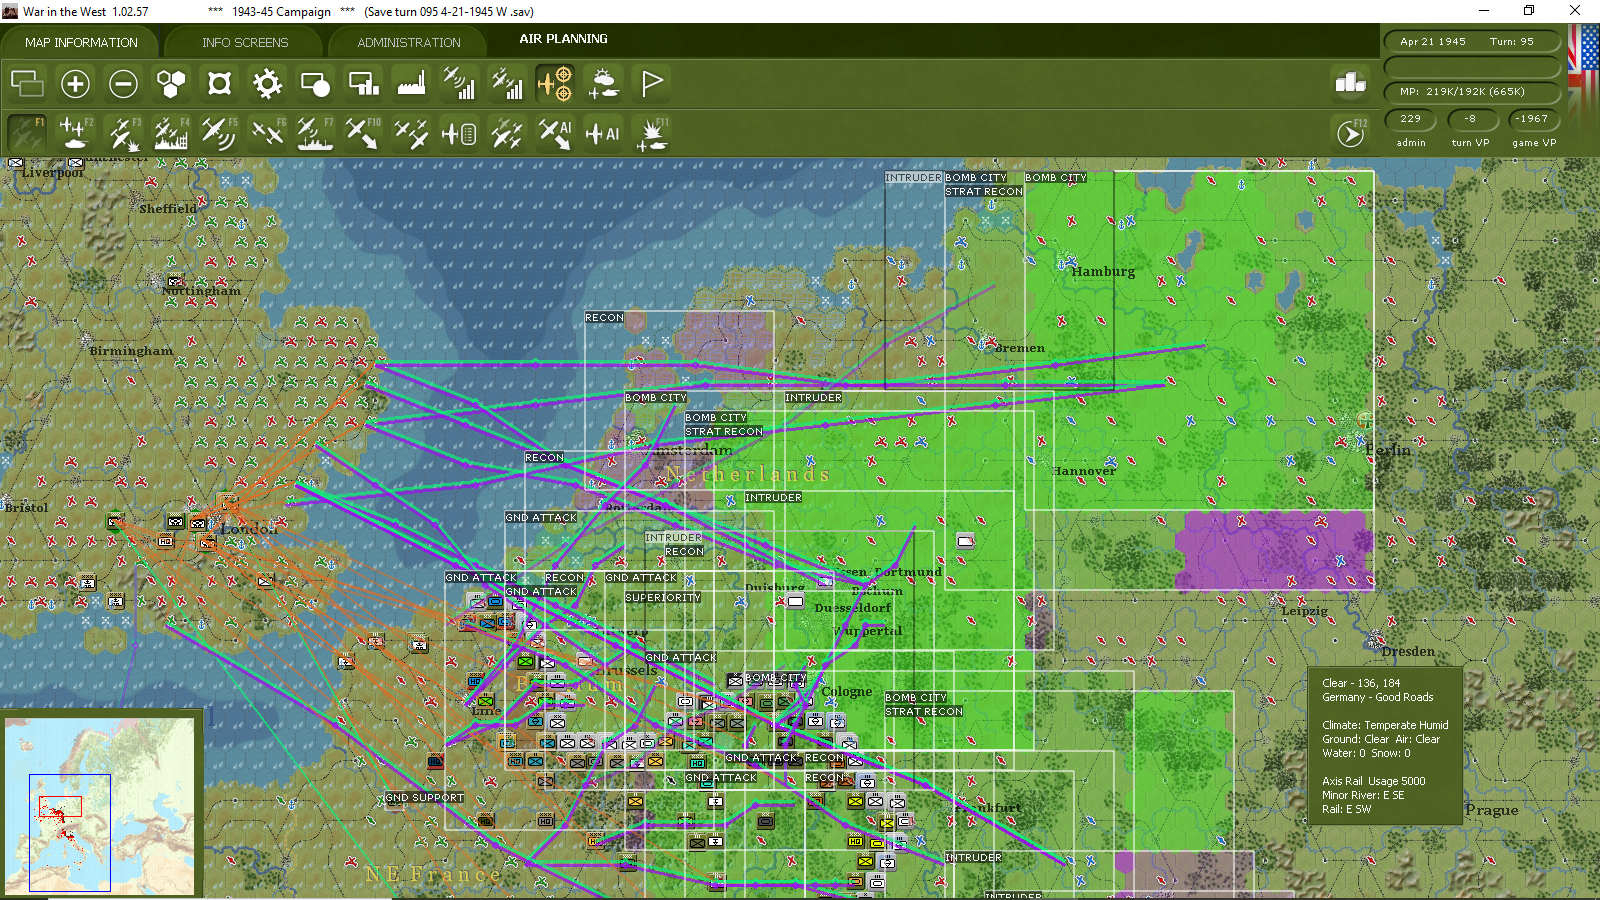Click the Europe minimap thumbnail
The image size is (1600, 900).
pyautogui.click(x=99, y=805)
